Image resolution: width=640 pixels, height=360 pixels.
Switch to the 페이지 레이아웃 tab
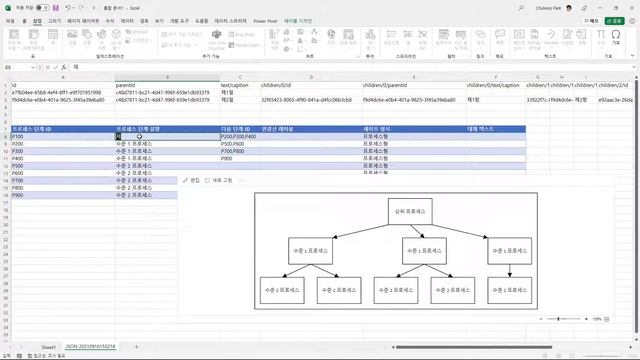[x=83, y=21]
